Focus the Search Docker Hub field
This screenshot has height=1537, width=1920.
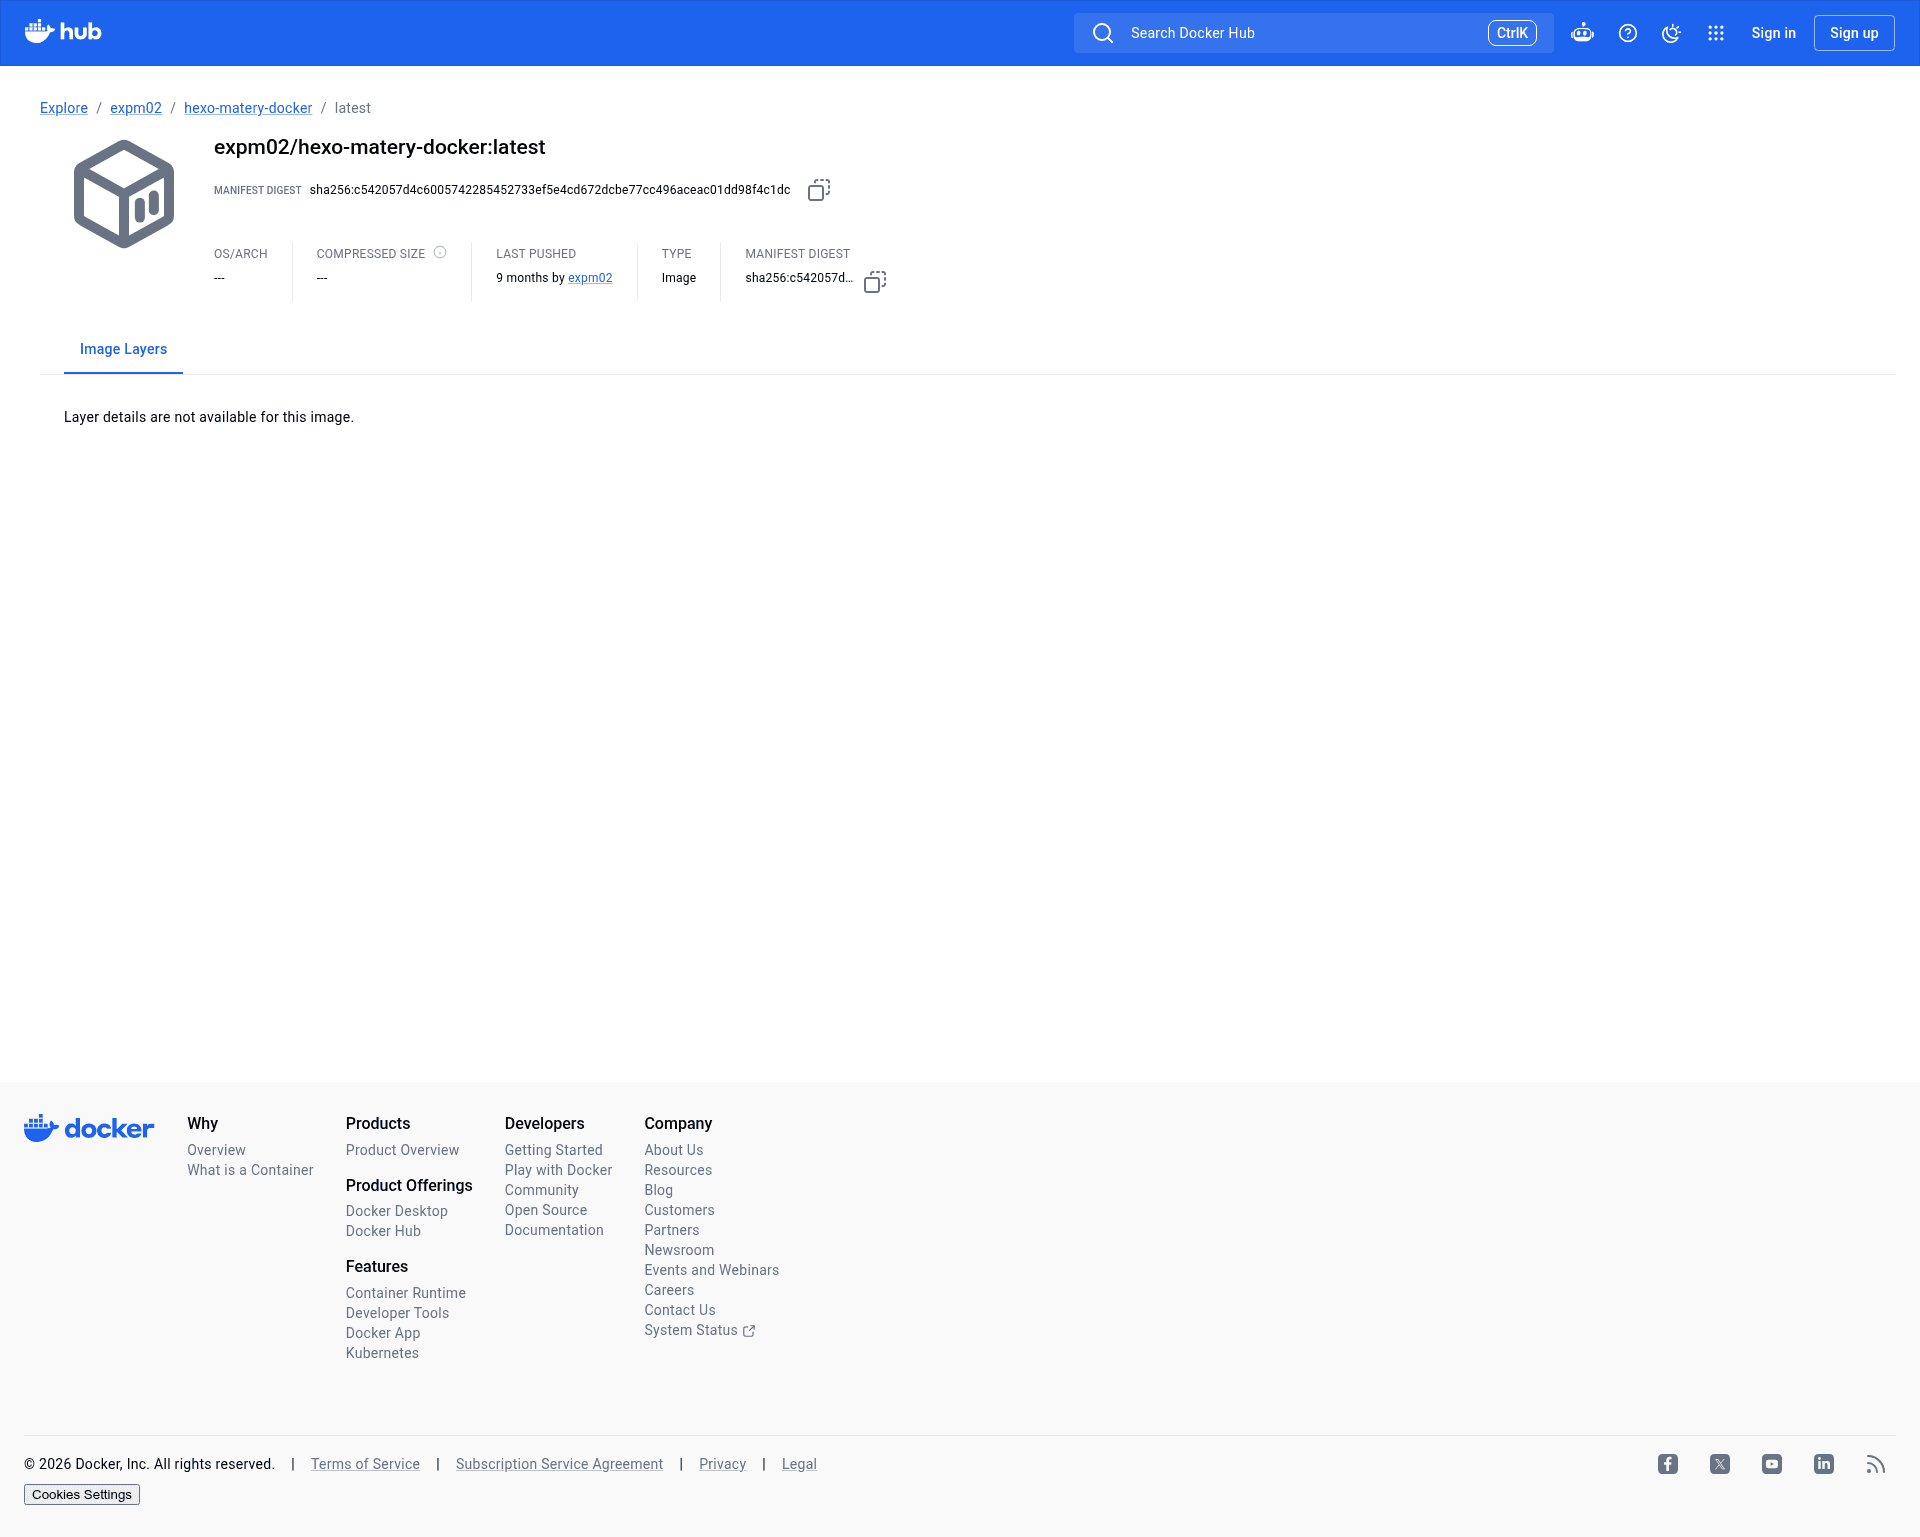point(1313,33)
